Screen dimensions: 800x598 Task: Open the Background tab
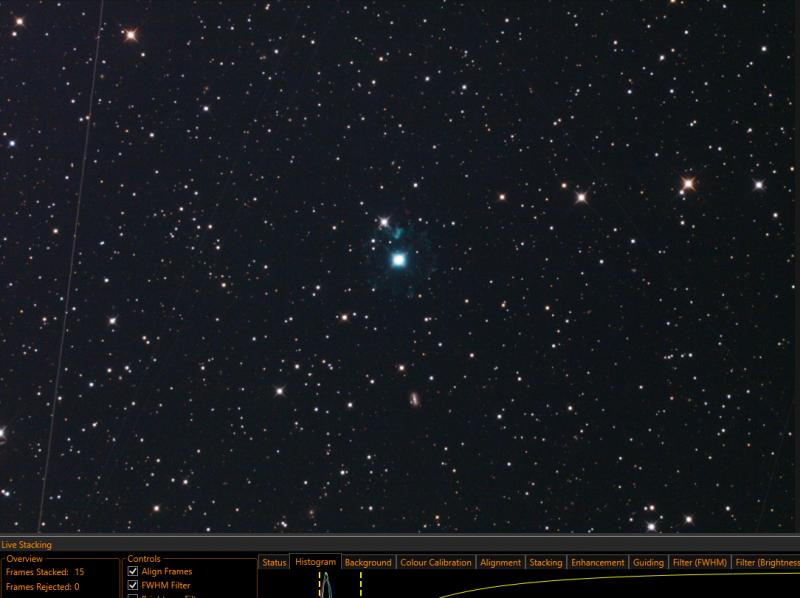click(368, 562)
